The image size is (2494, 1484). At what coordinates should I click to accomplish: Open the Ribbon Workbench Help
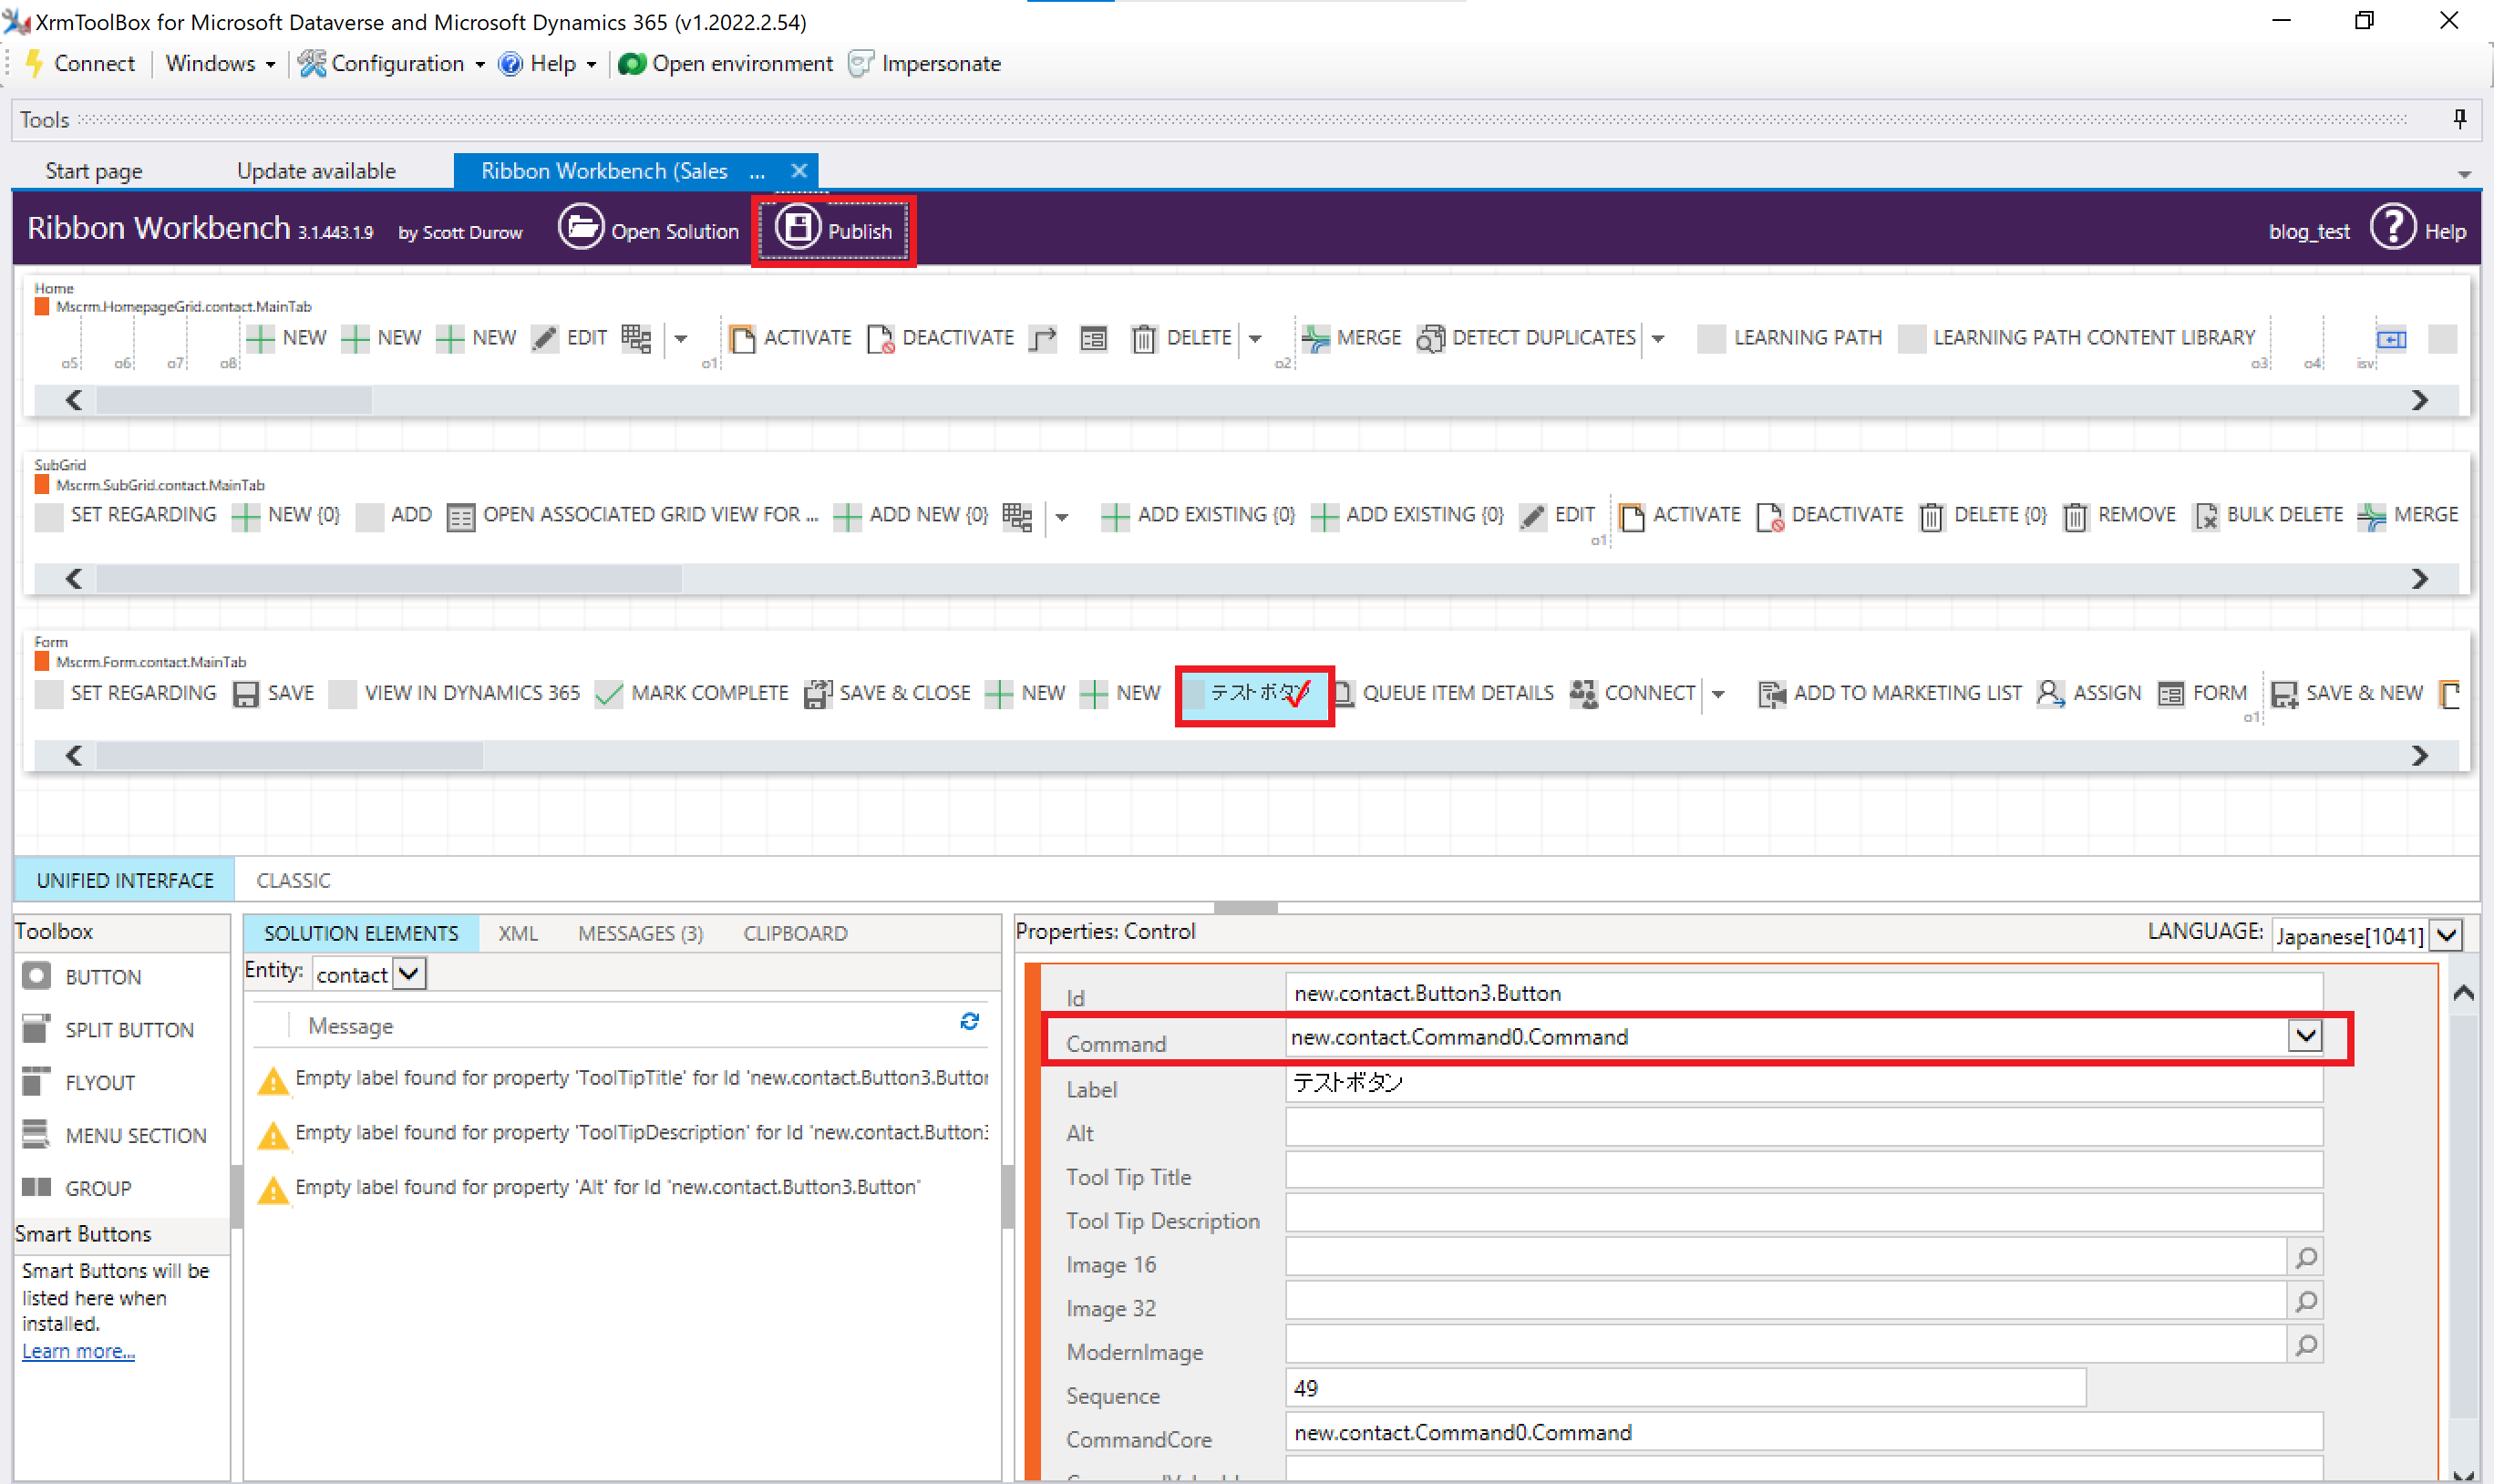2419,230
